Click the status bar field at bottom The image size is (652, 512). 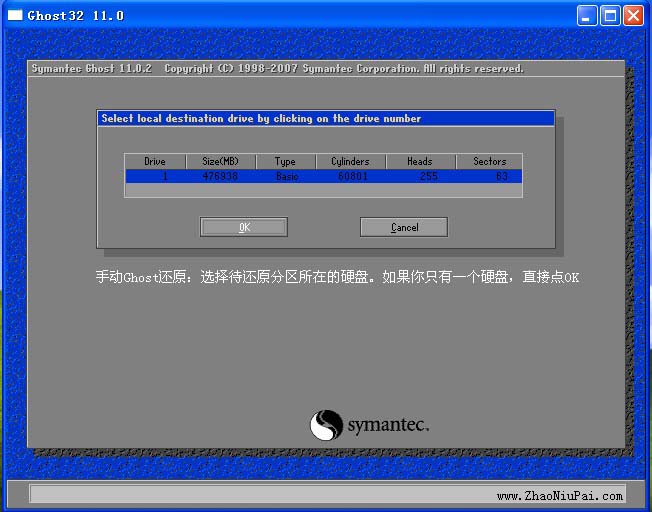point(328,494)
